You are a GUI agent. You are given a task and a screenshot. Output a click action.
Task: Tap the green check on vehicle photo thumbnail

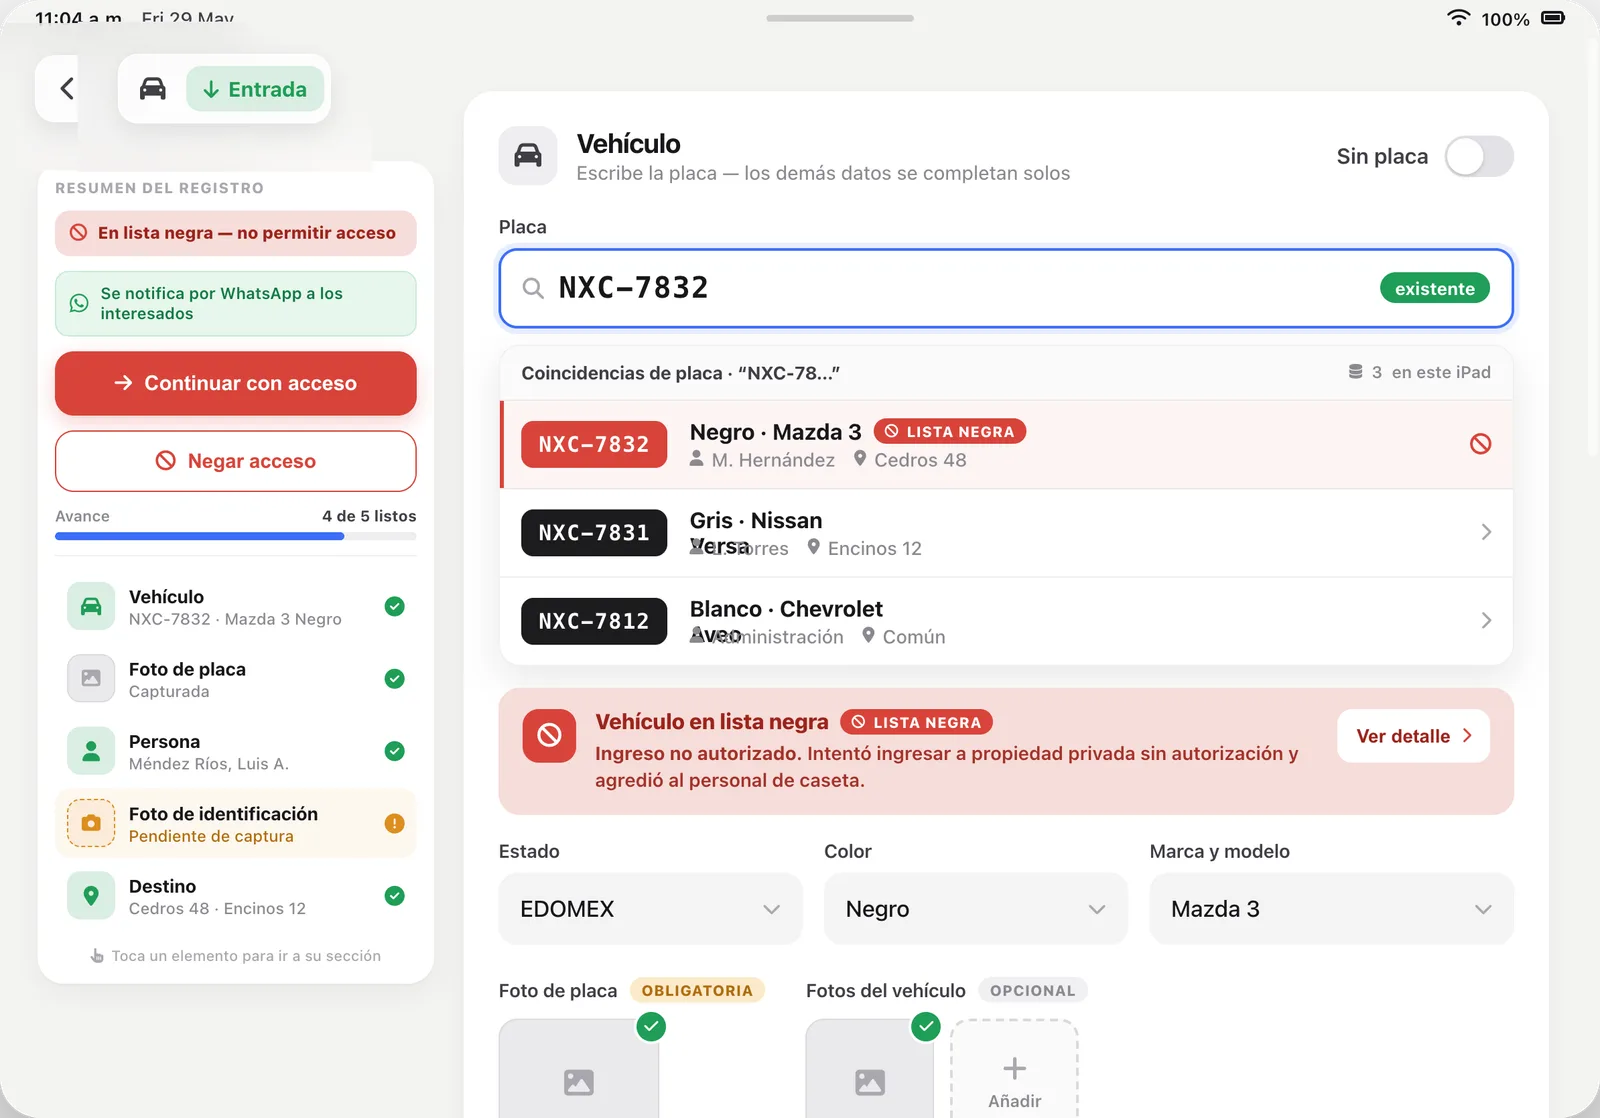926,1027
